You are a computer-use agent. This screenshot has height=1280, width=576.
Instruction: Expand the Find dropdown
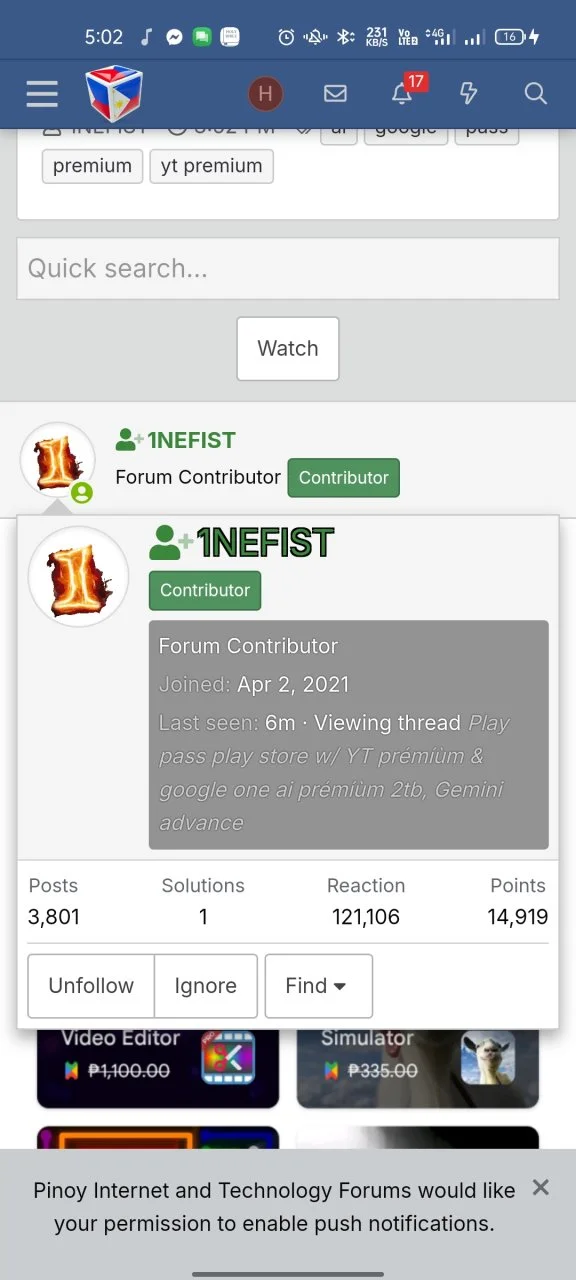318,986
